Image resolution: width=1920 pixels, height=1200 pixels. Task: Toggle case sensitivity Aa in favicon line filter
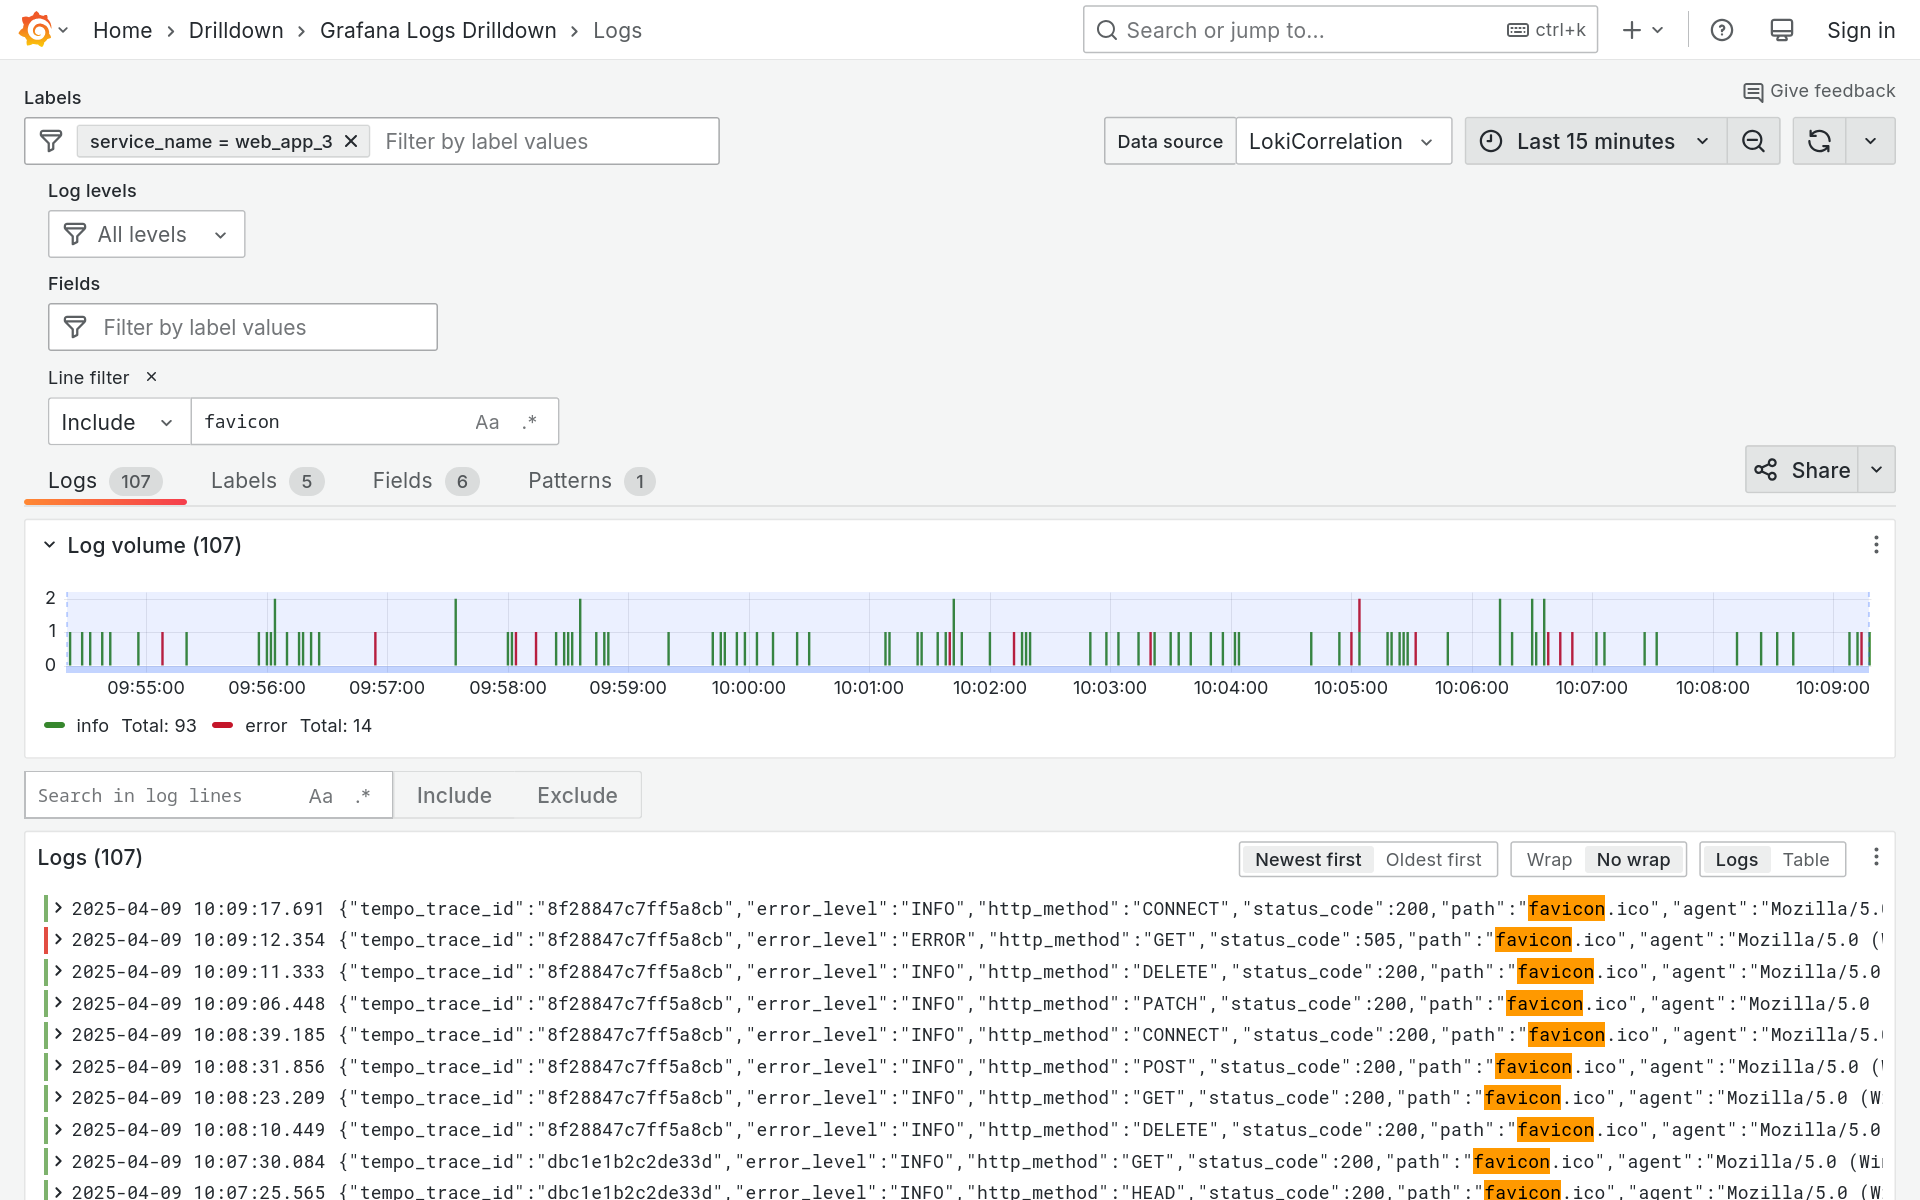pos(487,422)
